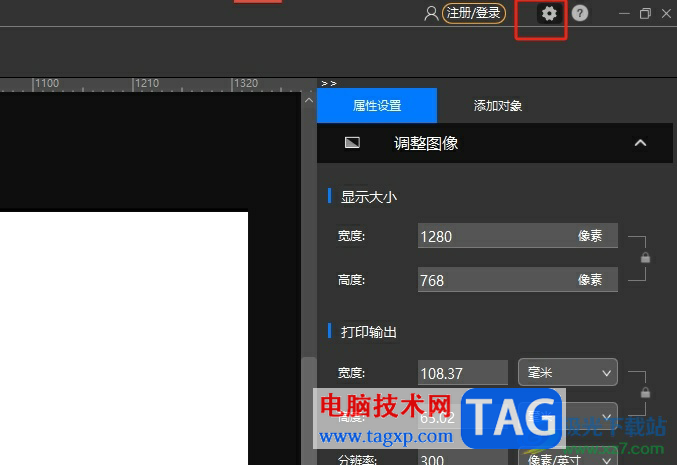This screenshot has height=465, width=677.
Task: Minimize the application window
Action: (624, 14)
